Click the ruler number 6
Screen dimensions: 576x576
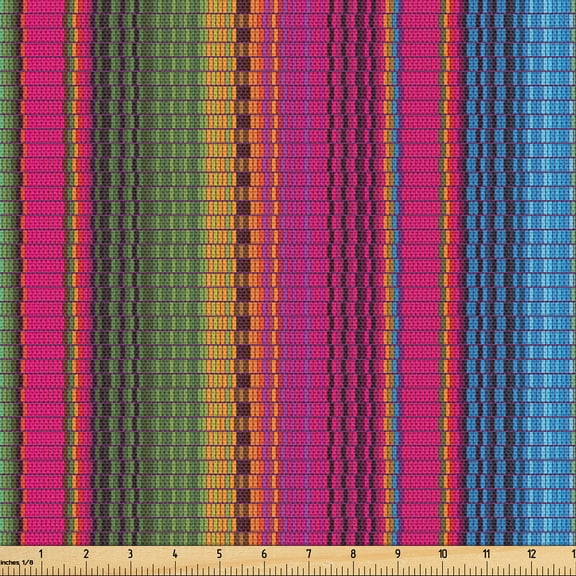tap(264, 554)
